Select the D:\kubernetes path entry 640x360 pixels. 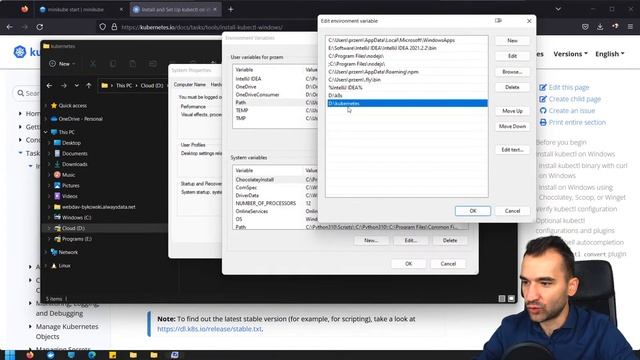[x=407, y=103]
